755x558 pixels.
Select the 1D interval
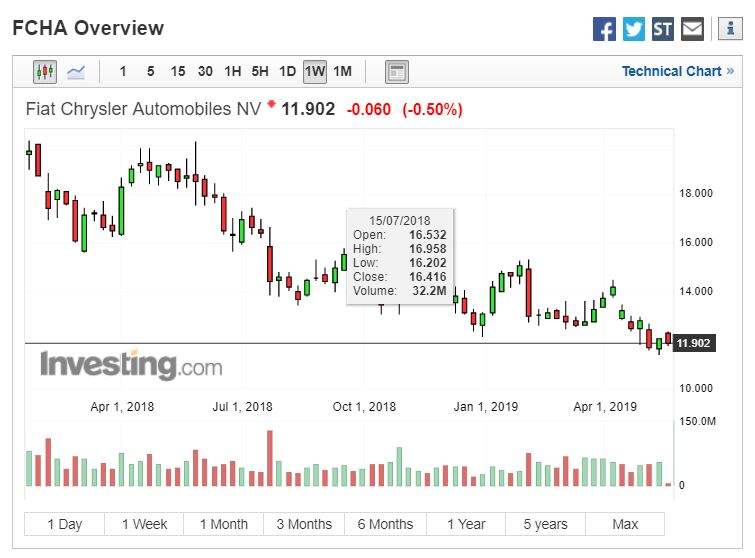pyautogui.click(x=287, y=71)
